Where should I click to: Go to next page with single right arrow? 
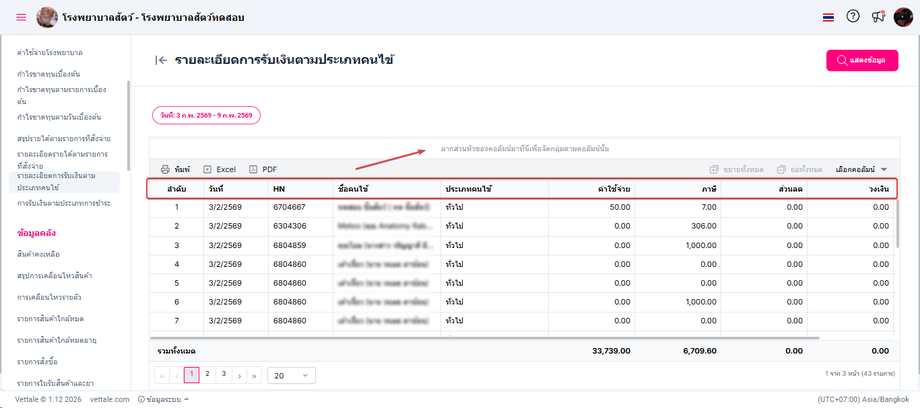239,375
